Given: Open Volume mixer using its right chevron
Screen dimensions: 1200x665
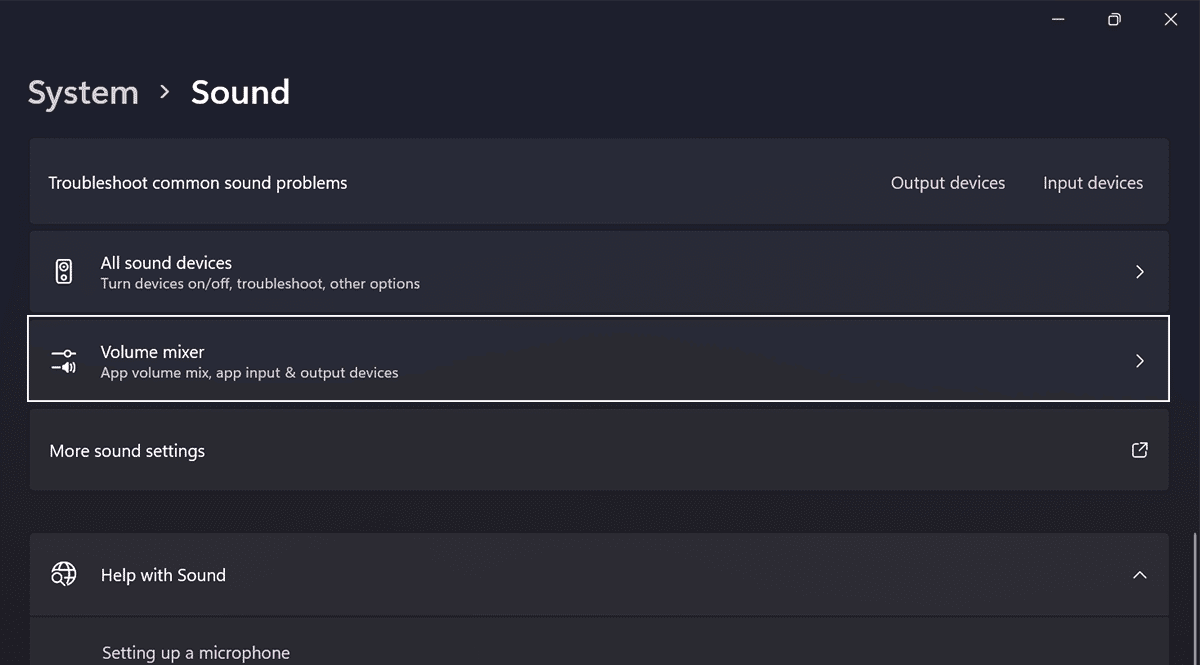Looking at the screenshot, I should click(x=1139, y=361).
